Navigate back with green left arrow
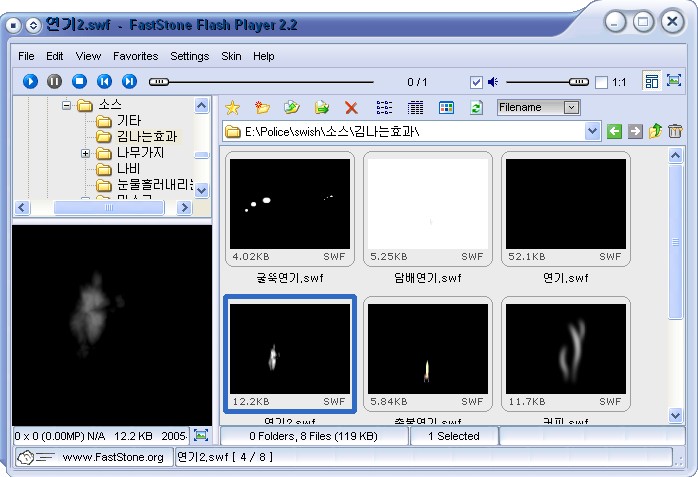The image size is (698, 477). coord(615,132)
